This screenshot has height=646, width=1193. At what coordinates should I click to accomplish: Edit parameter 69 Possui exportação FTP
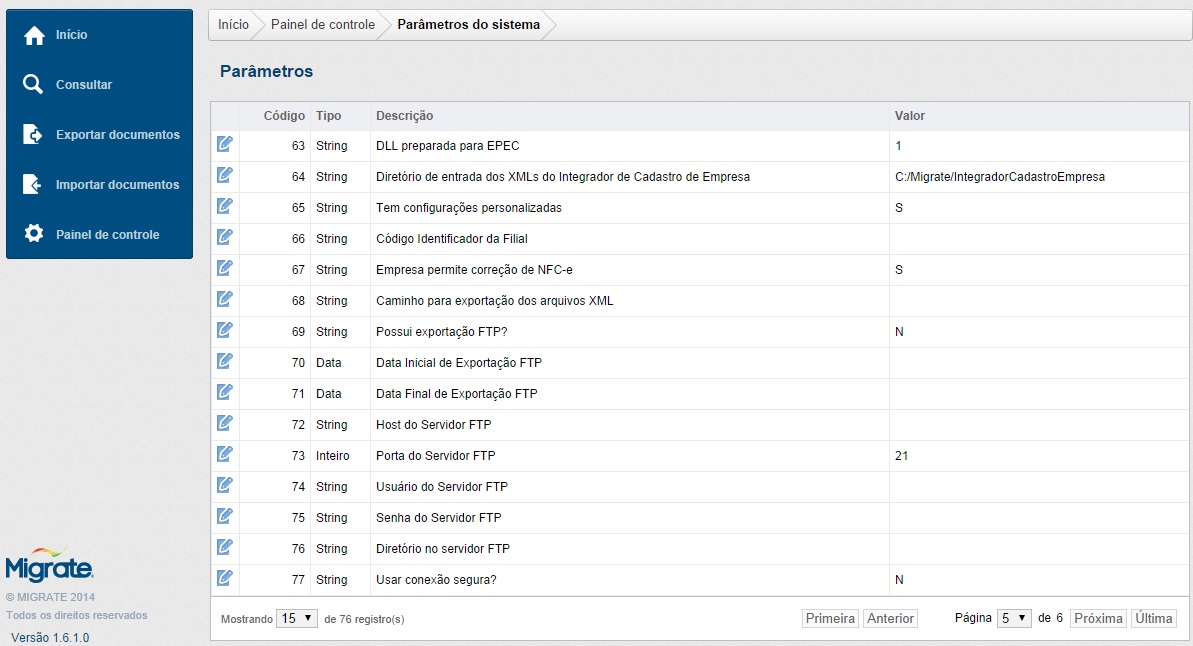224,330
